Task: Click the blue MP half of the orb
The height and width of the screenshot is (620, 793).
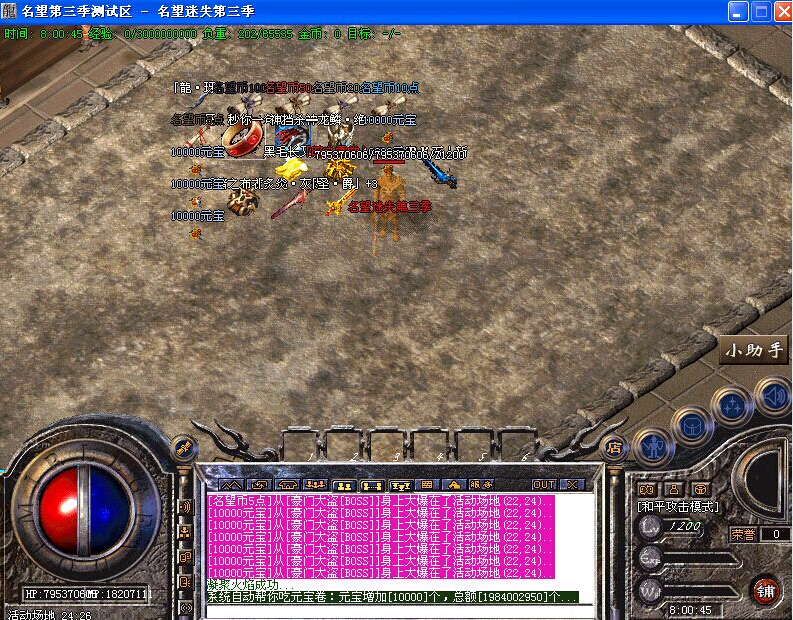Action: pos(109,511)
